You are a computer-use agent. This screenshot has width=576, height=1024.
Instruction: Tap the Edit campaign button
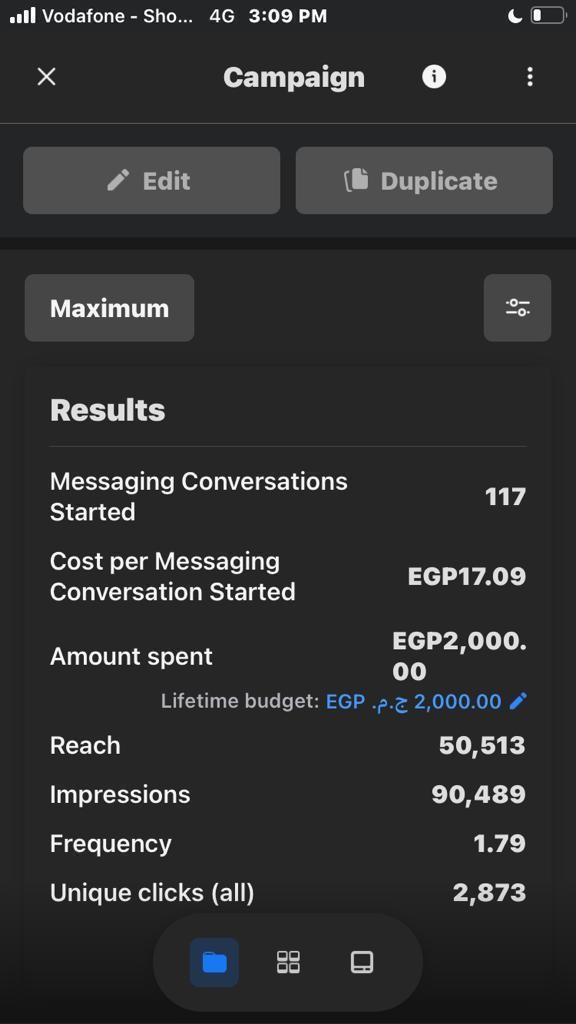coord(152,180)
